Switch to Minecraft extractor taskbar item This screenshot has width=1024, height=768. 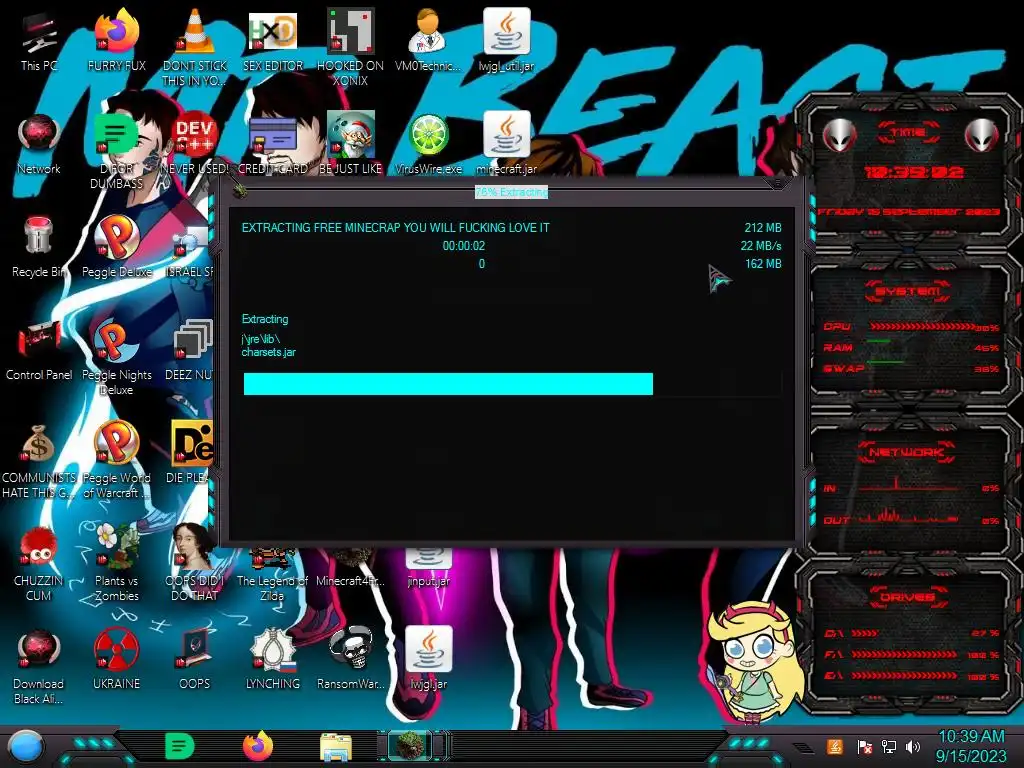coord(411,746)
